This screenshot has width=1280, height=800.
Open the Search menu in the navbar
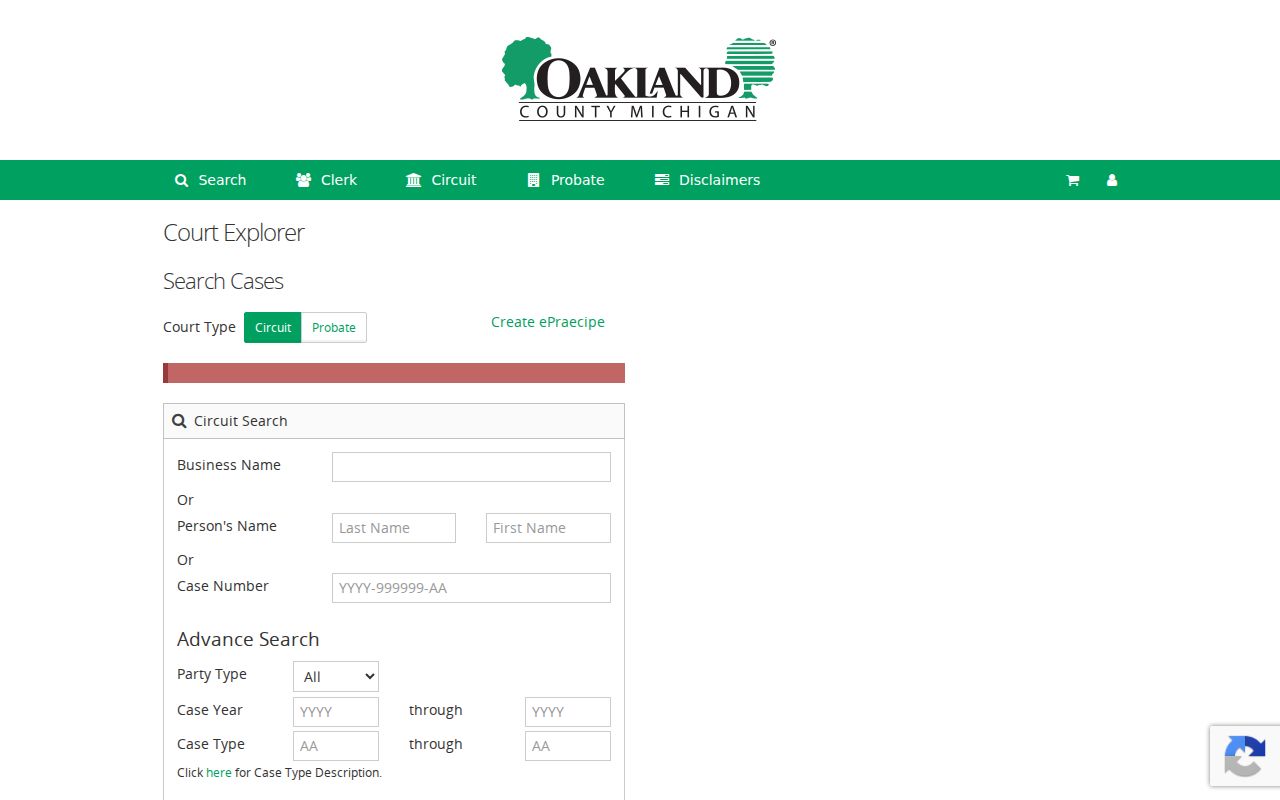(x=210, y=180)
